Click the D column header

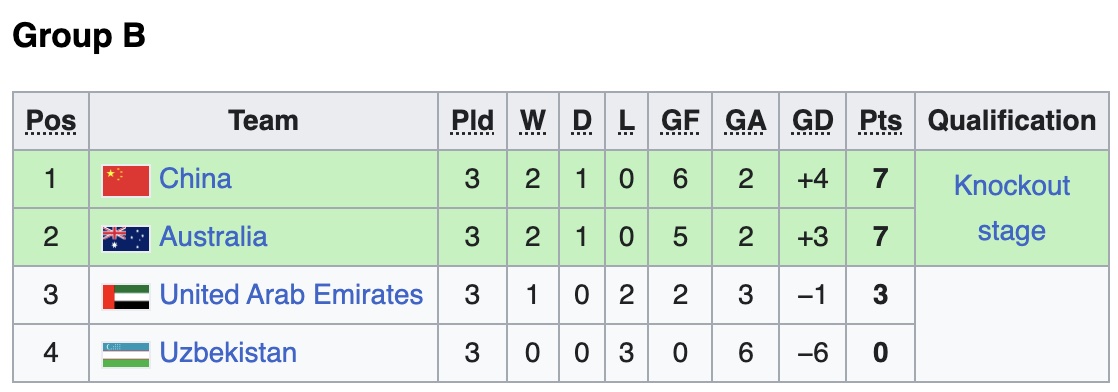tap(582, 121)
